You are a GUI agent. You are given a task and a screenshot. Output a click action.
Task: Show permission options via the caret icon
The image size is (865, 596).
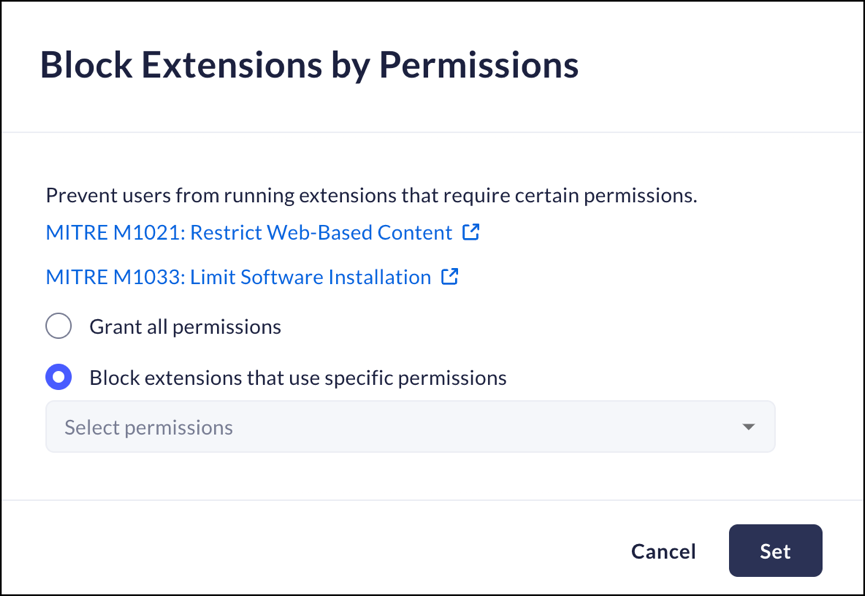[x=748, y=427]
